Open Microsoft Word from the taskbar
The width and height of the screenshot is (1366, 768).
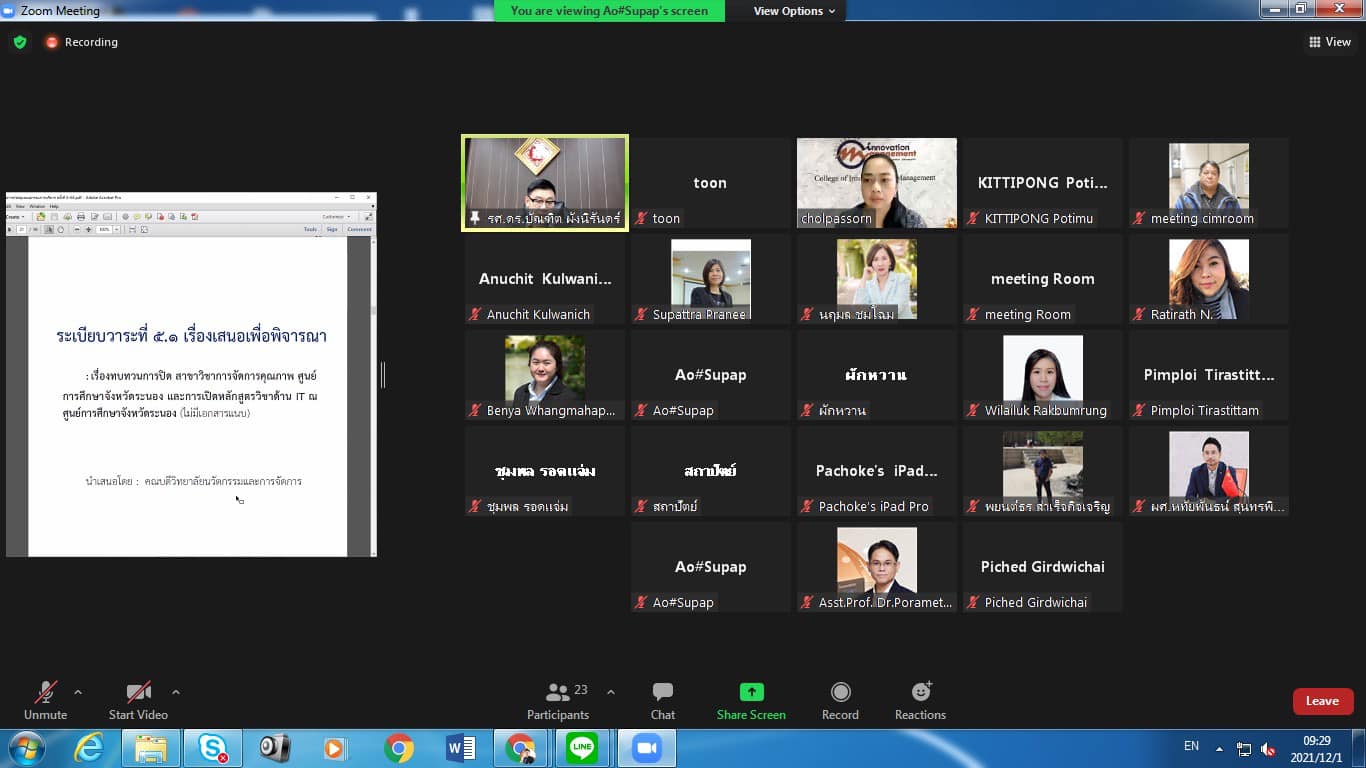[460, 748]
